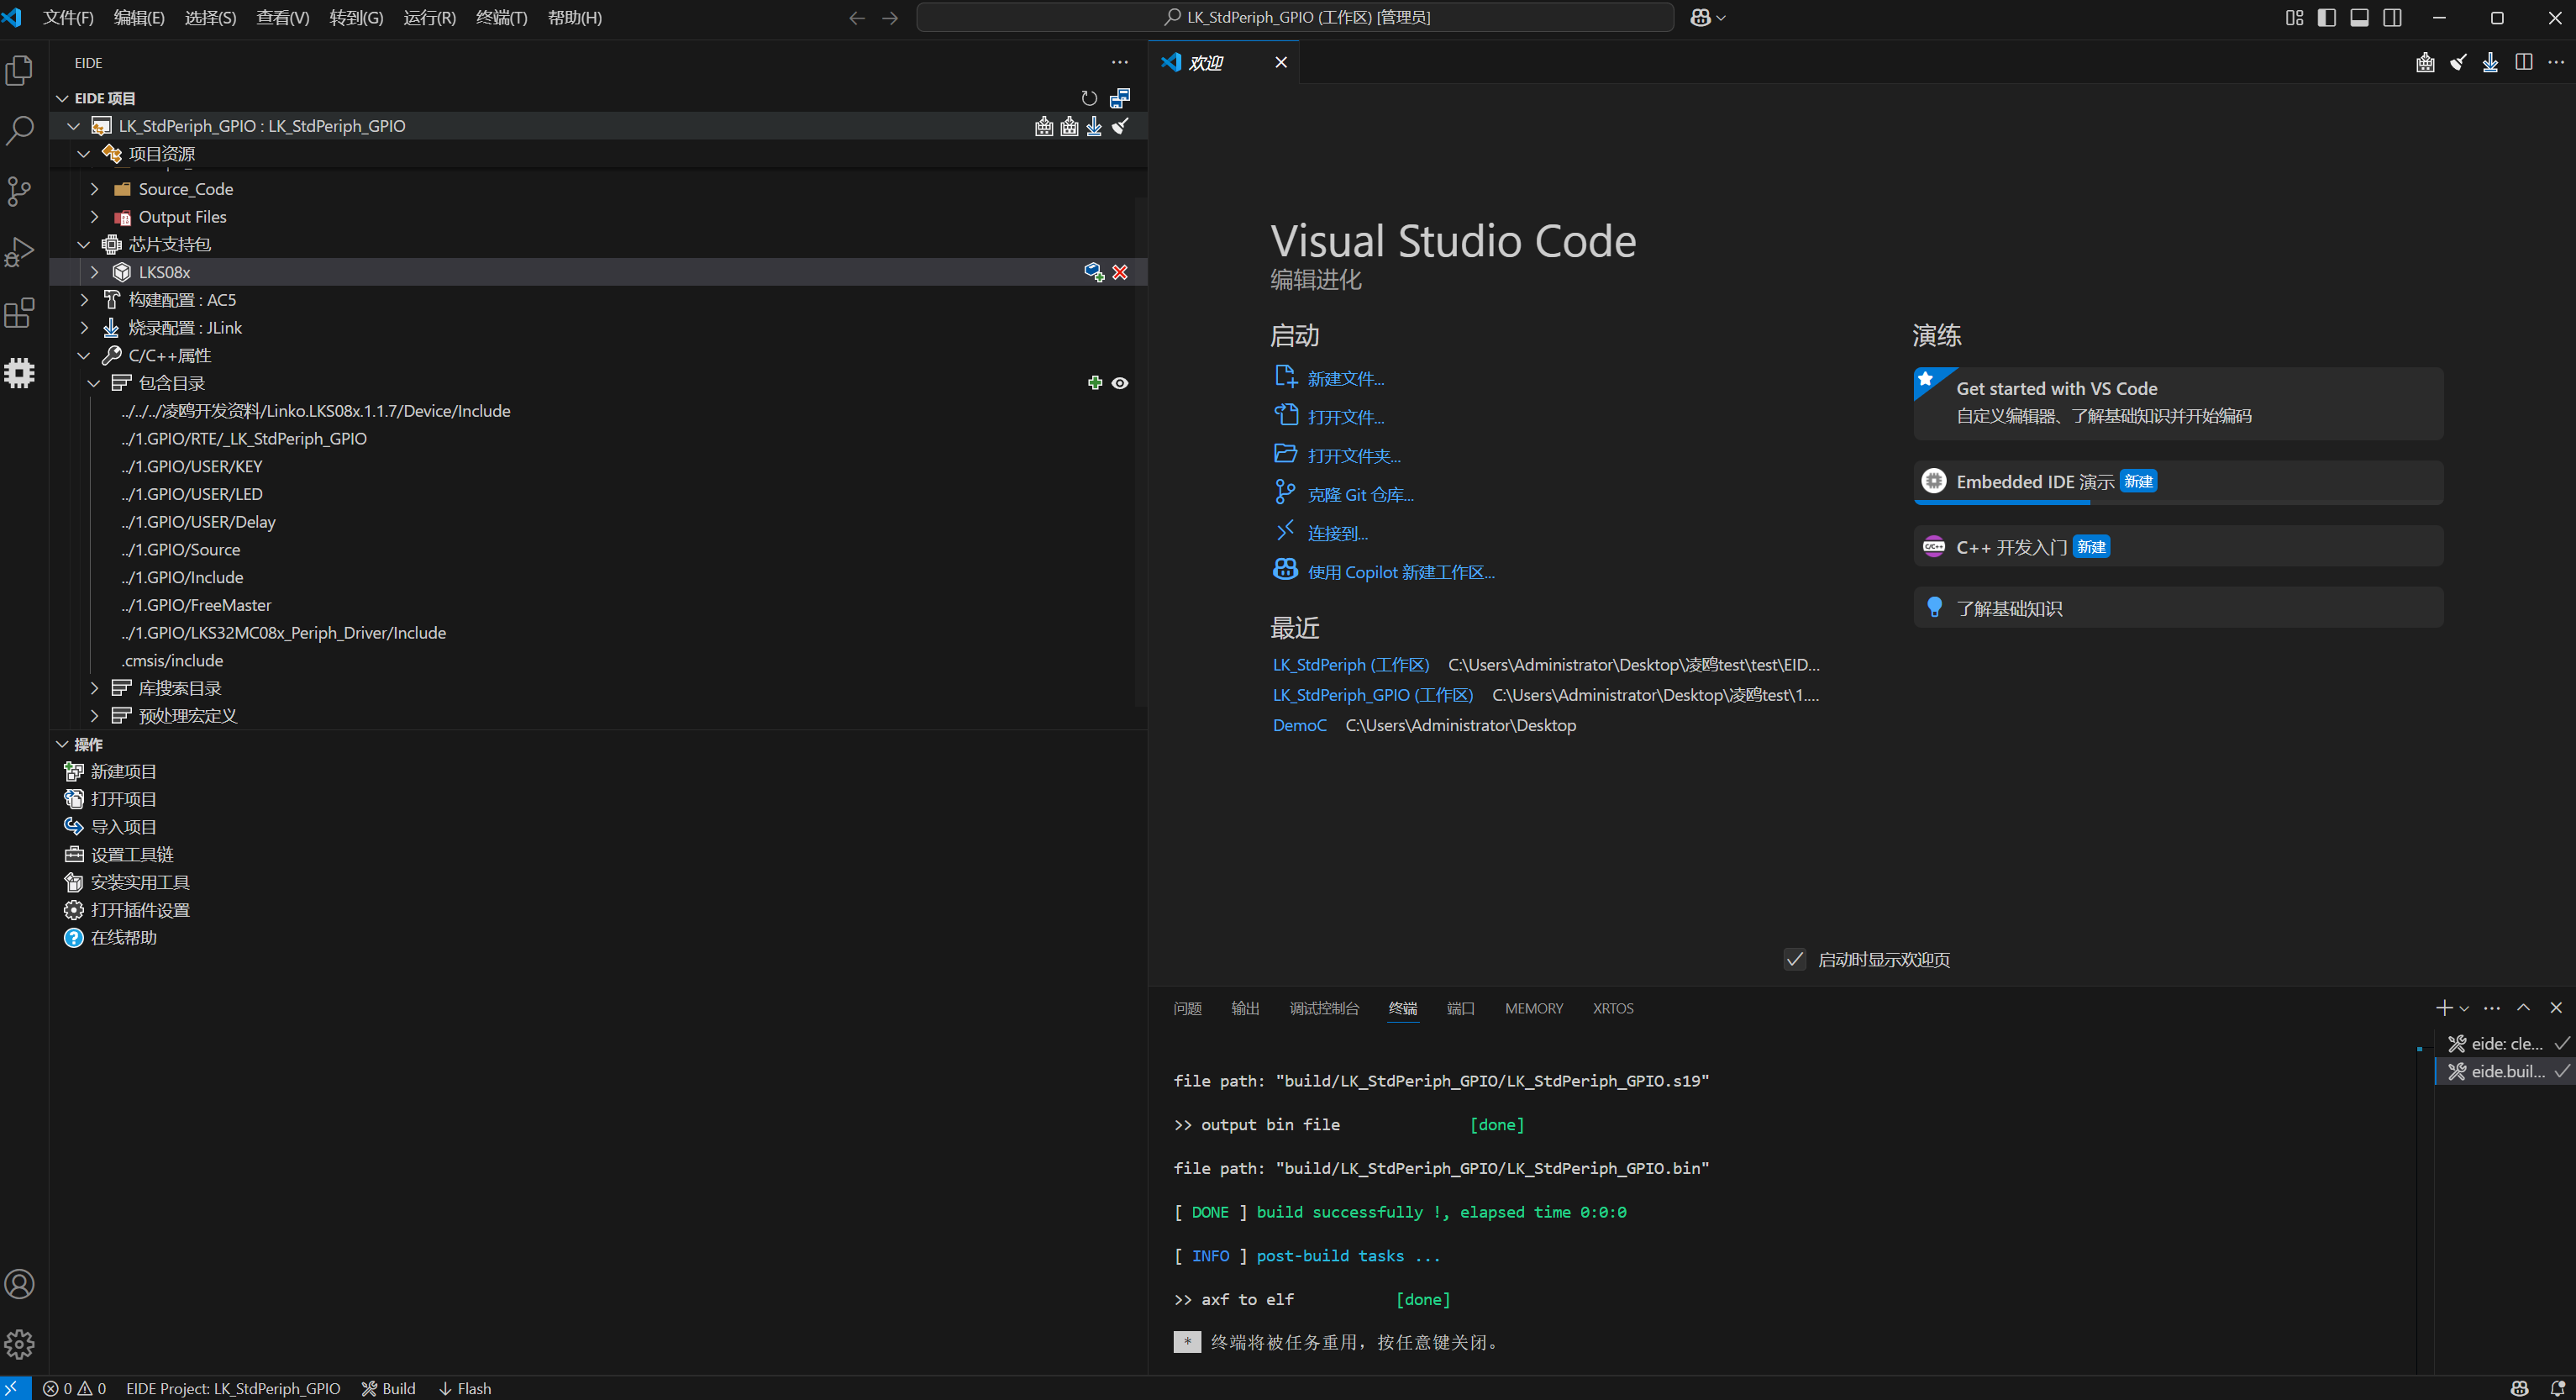The width and height of the screenshot is (2576, 1400).
Task: Open Copilot chat icon in title bar
Action: pos(1700,18)
